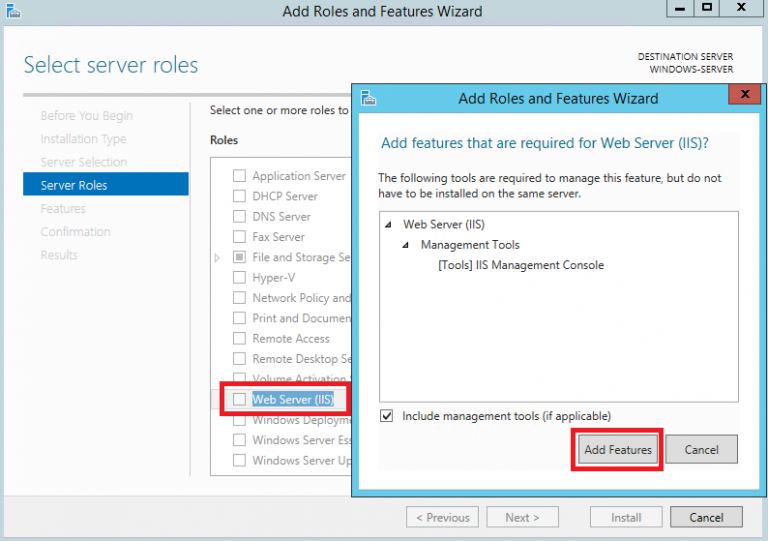Image resolution: width=768 pixels, height=541 pixels.
Task: Collapse the Web Server (IIS) tree node
Action: click(388, 225)
